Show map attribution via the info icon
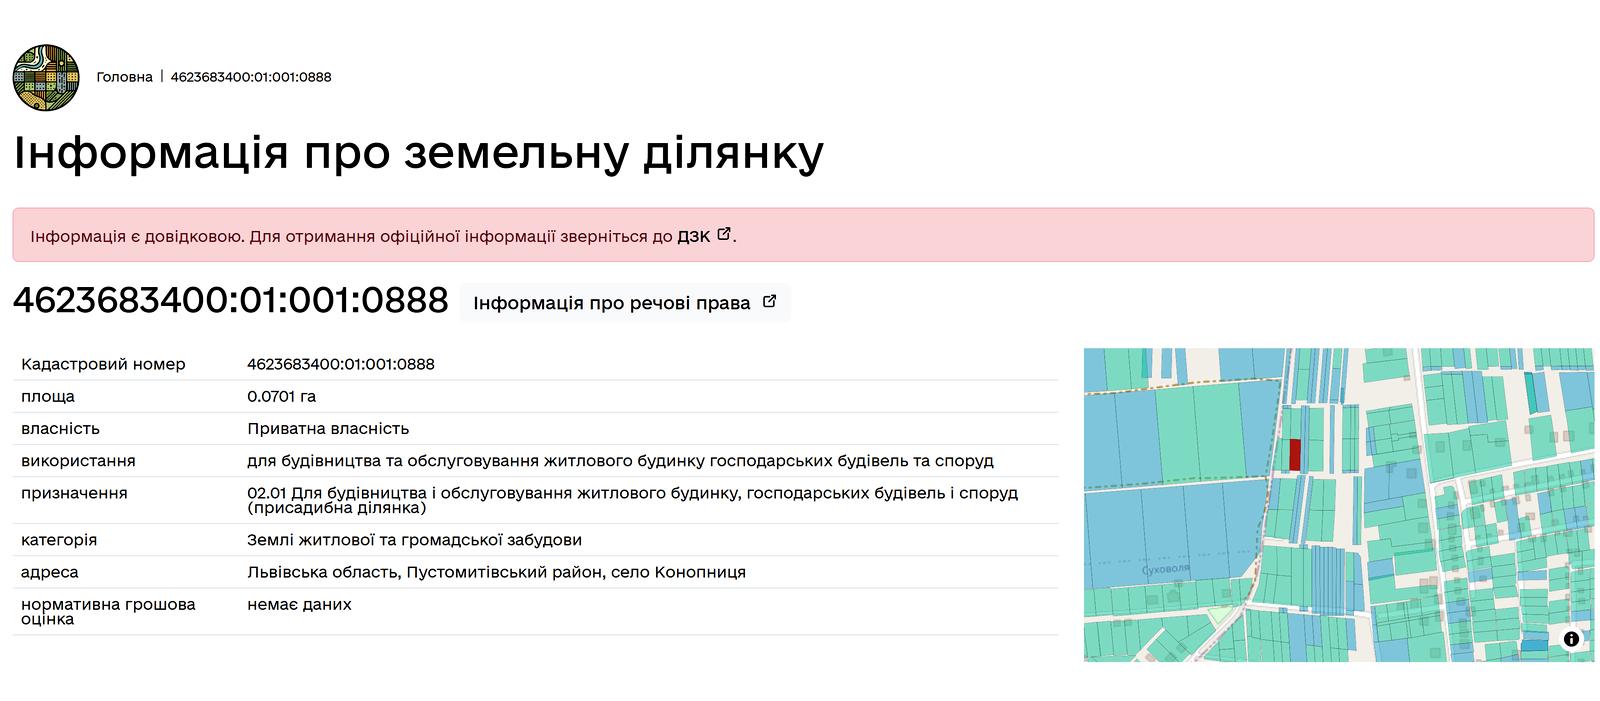This screenshot has width=1600, height=701. [x=1571, y=639]
